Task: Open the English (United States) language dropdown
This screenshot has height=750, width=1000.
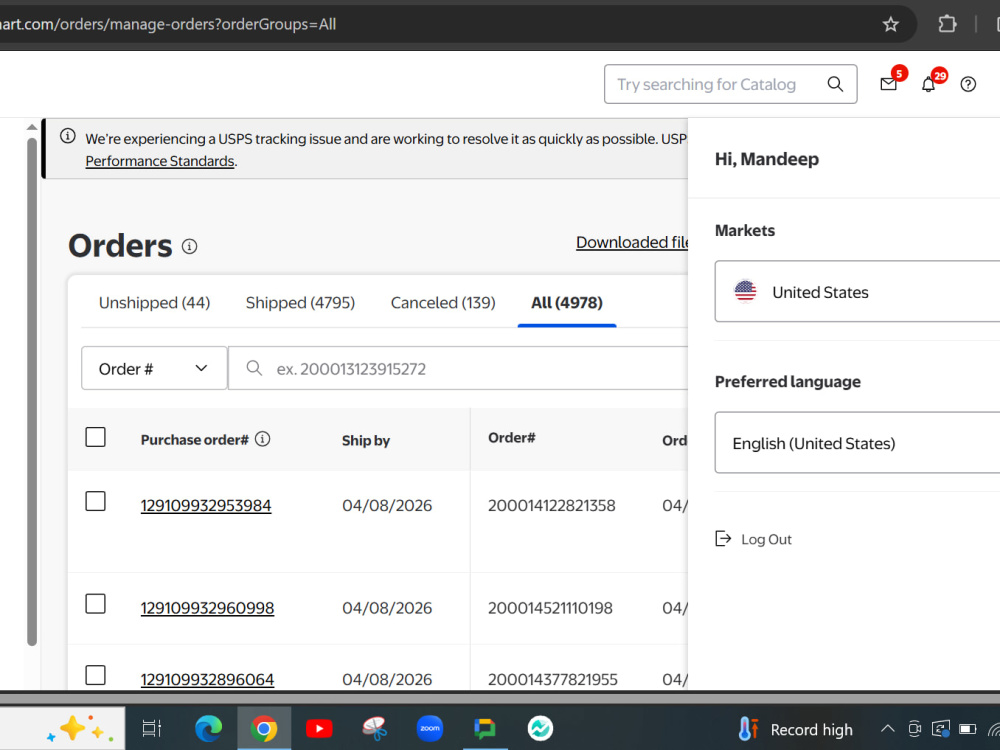Action: tap(857, 443)
